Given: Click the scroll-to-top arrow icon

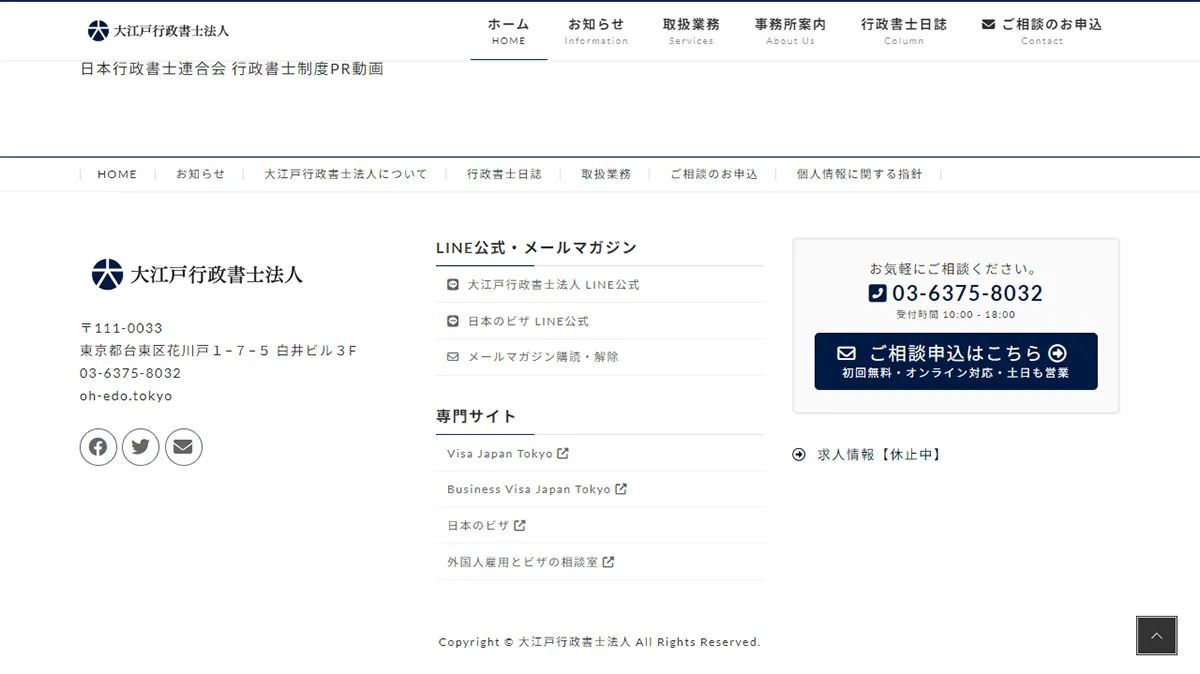Looking at the screenshot, I should tap(1156, 635).
